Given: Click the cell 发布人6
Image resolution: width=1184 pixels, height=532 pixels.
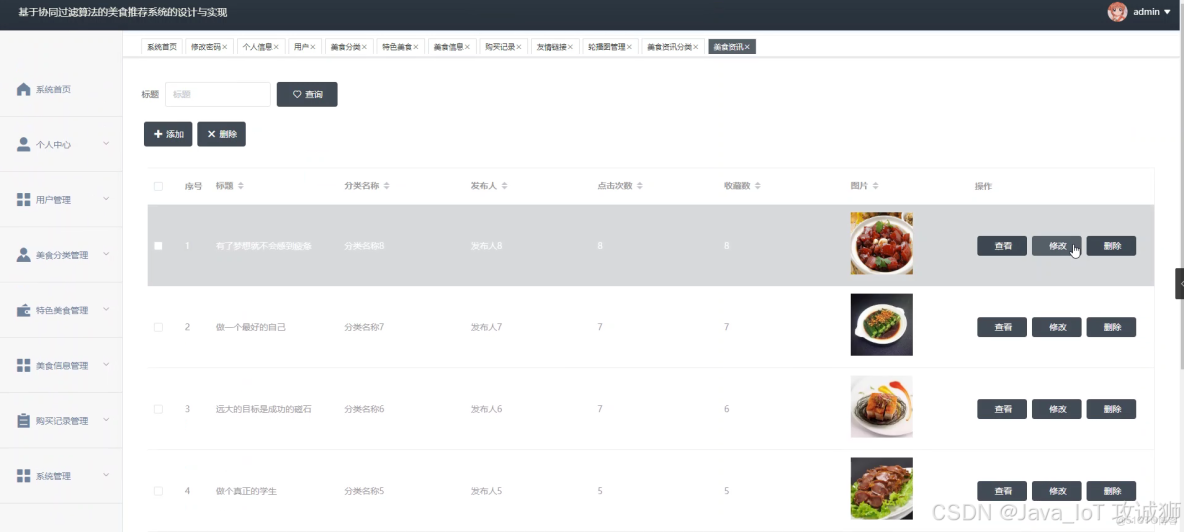Looking at the screenshot, I should [x=486, y=409].
